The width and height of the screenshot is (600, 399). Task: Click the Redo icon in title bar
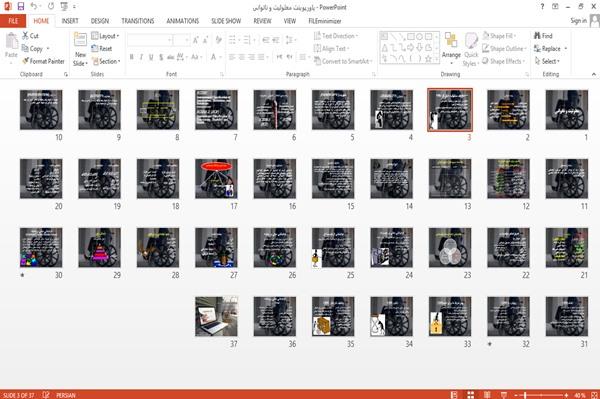[x=51, y=7]
